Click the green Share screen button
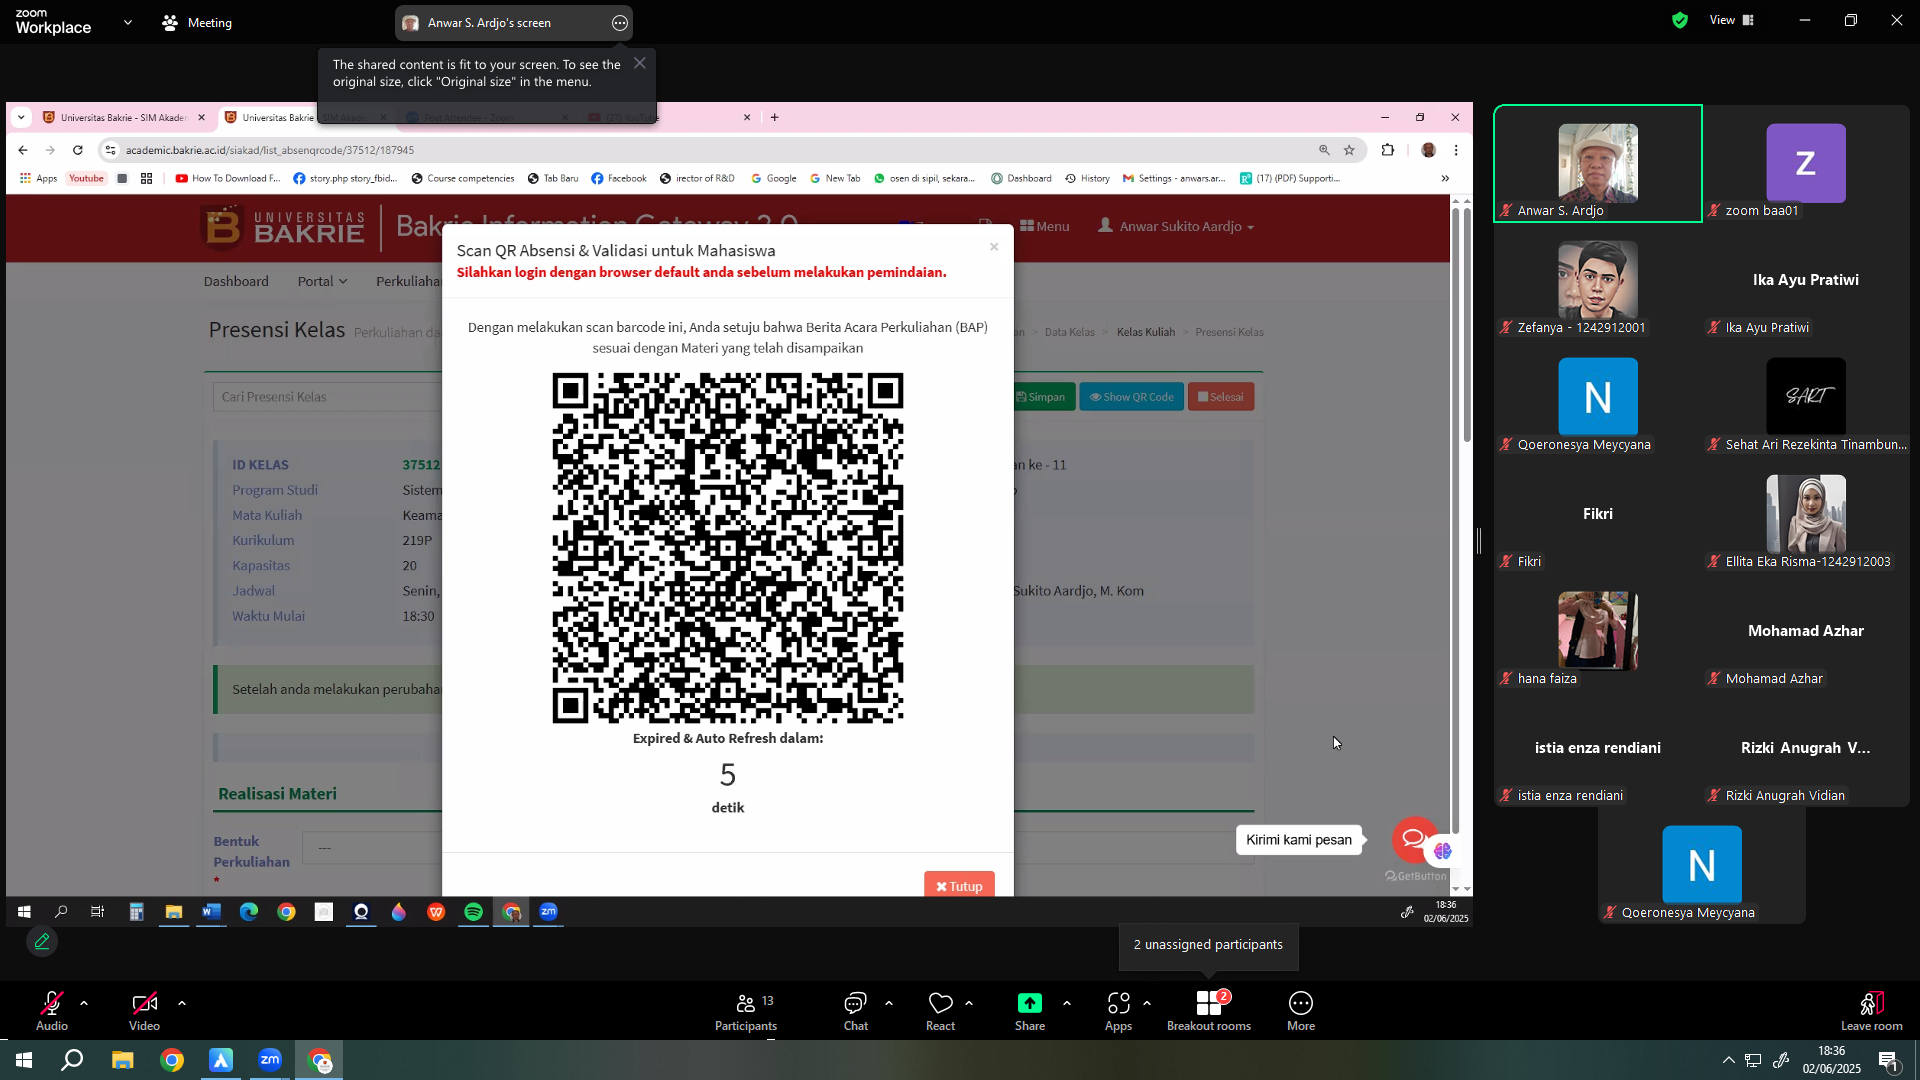 click(x=1030, y=1010)
